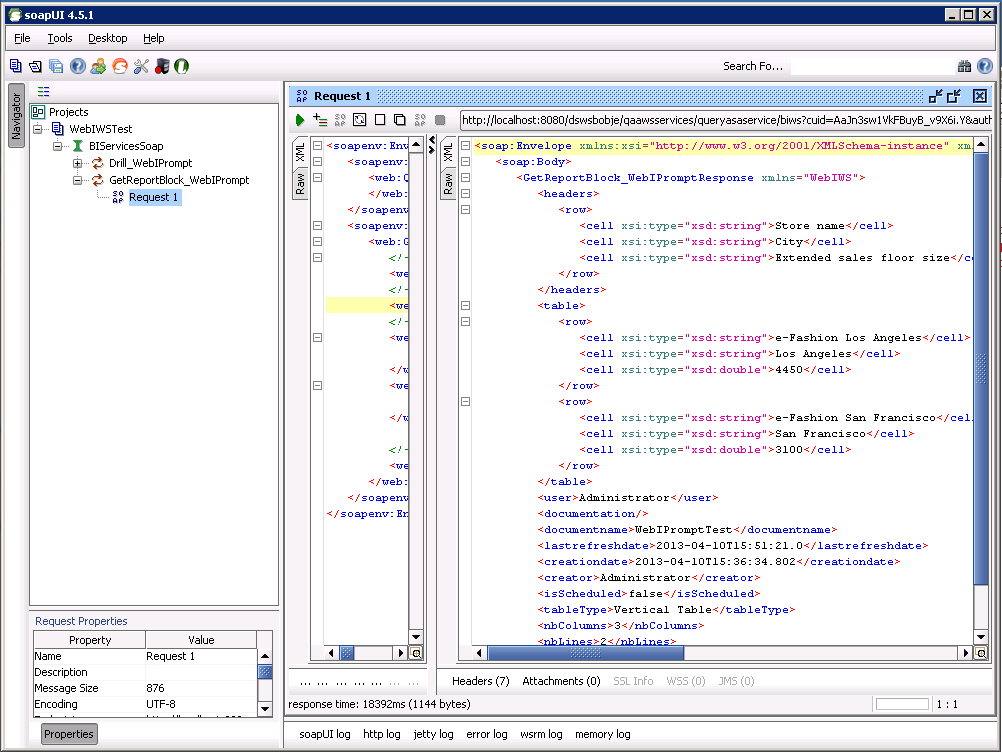Collapse the WebIWSTest project node
The image size is (1002, 752).
(38, 129)
